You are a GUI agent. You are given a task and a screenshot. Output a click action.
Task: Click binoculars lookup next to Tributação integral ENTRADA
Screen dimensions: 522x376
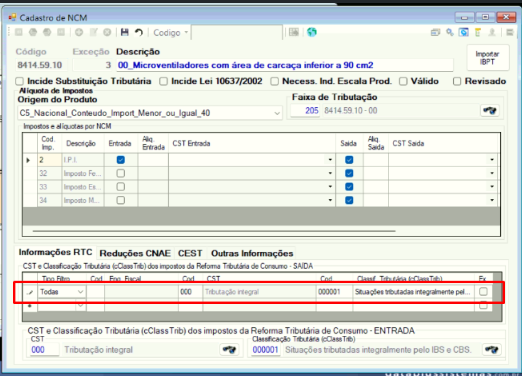pyautogui.click(x=229, y=349)
